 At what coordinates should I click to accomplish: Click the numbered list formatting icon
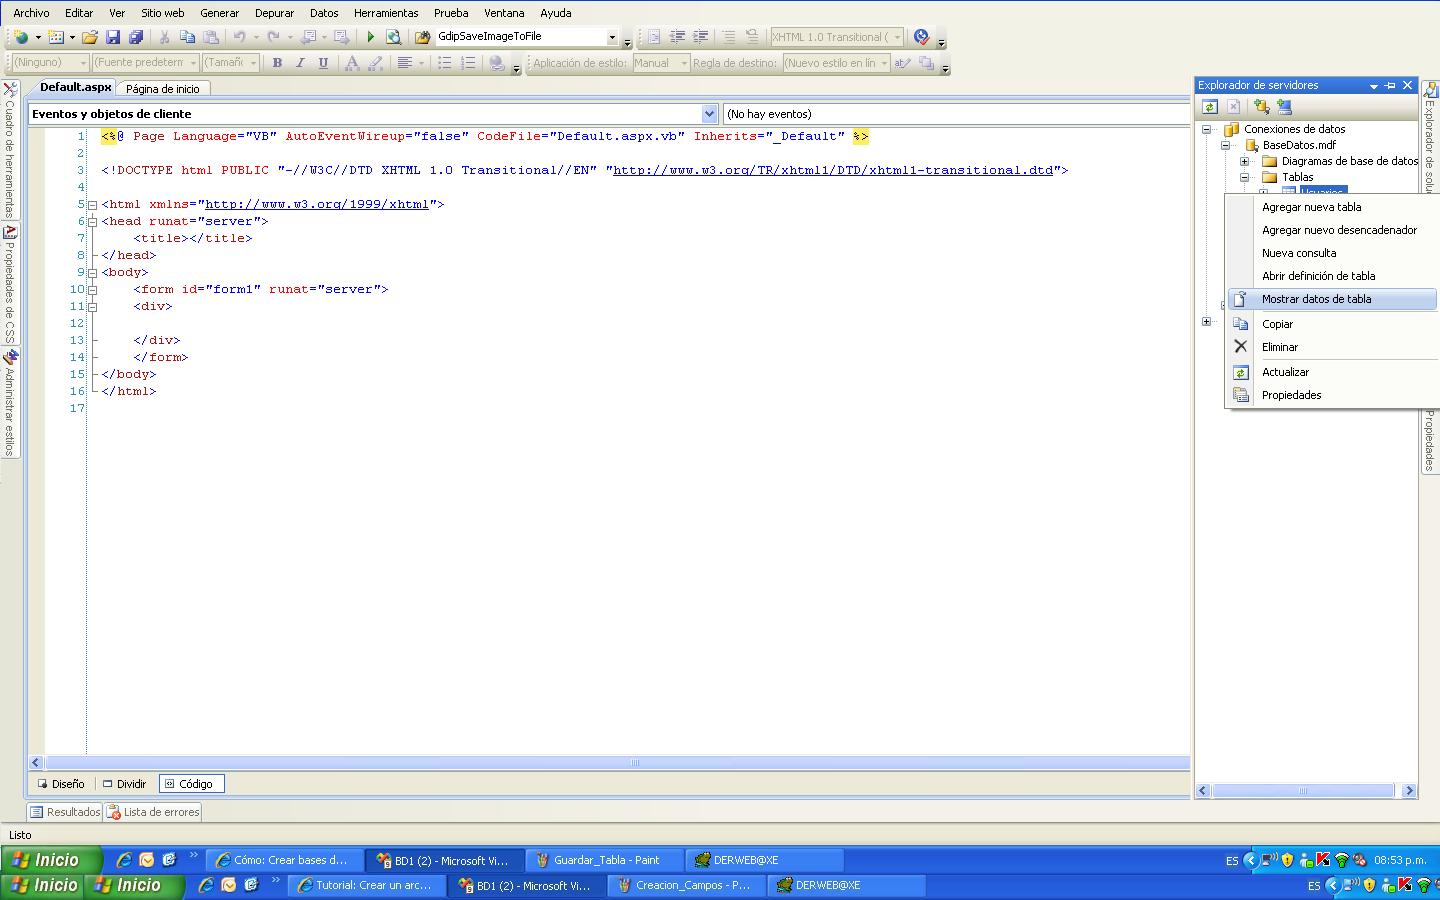coord(468,62)
